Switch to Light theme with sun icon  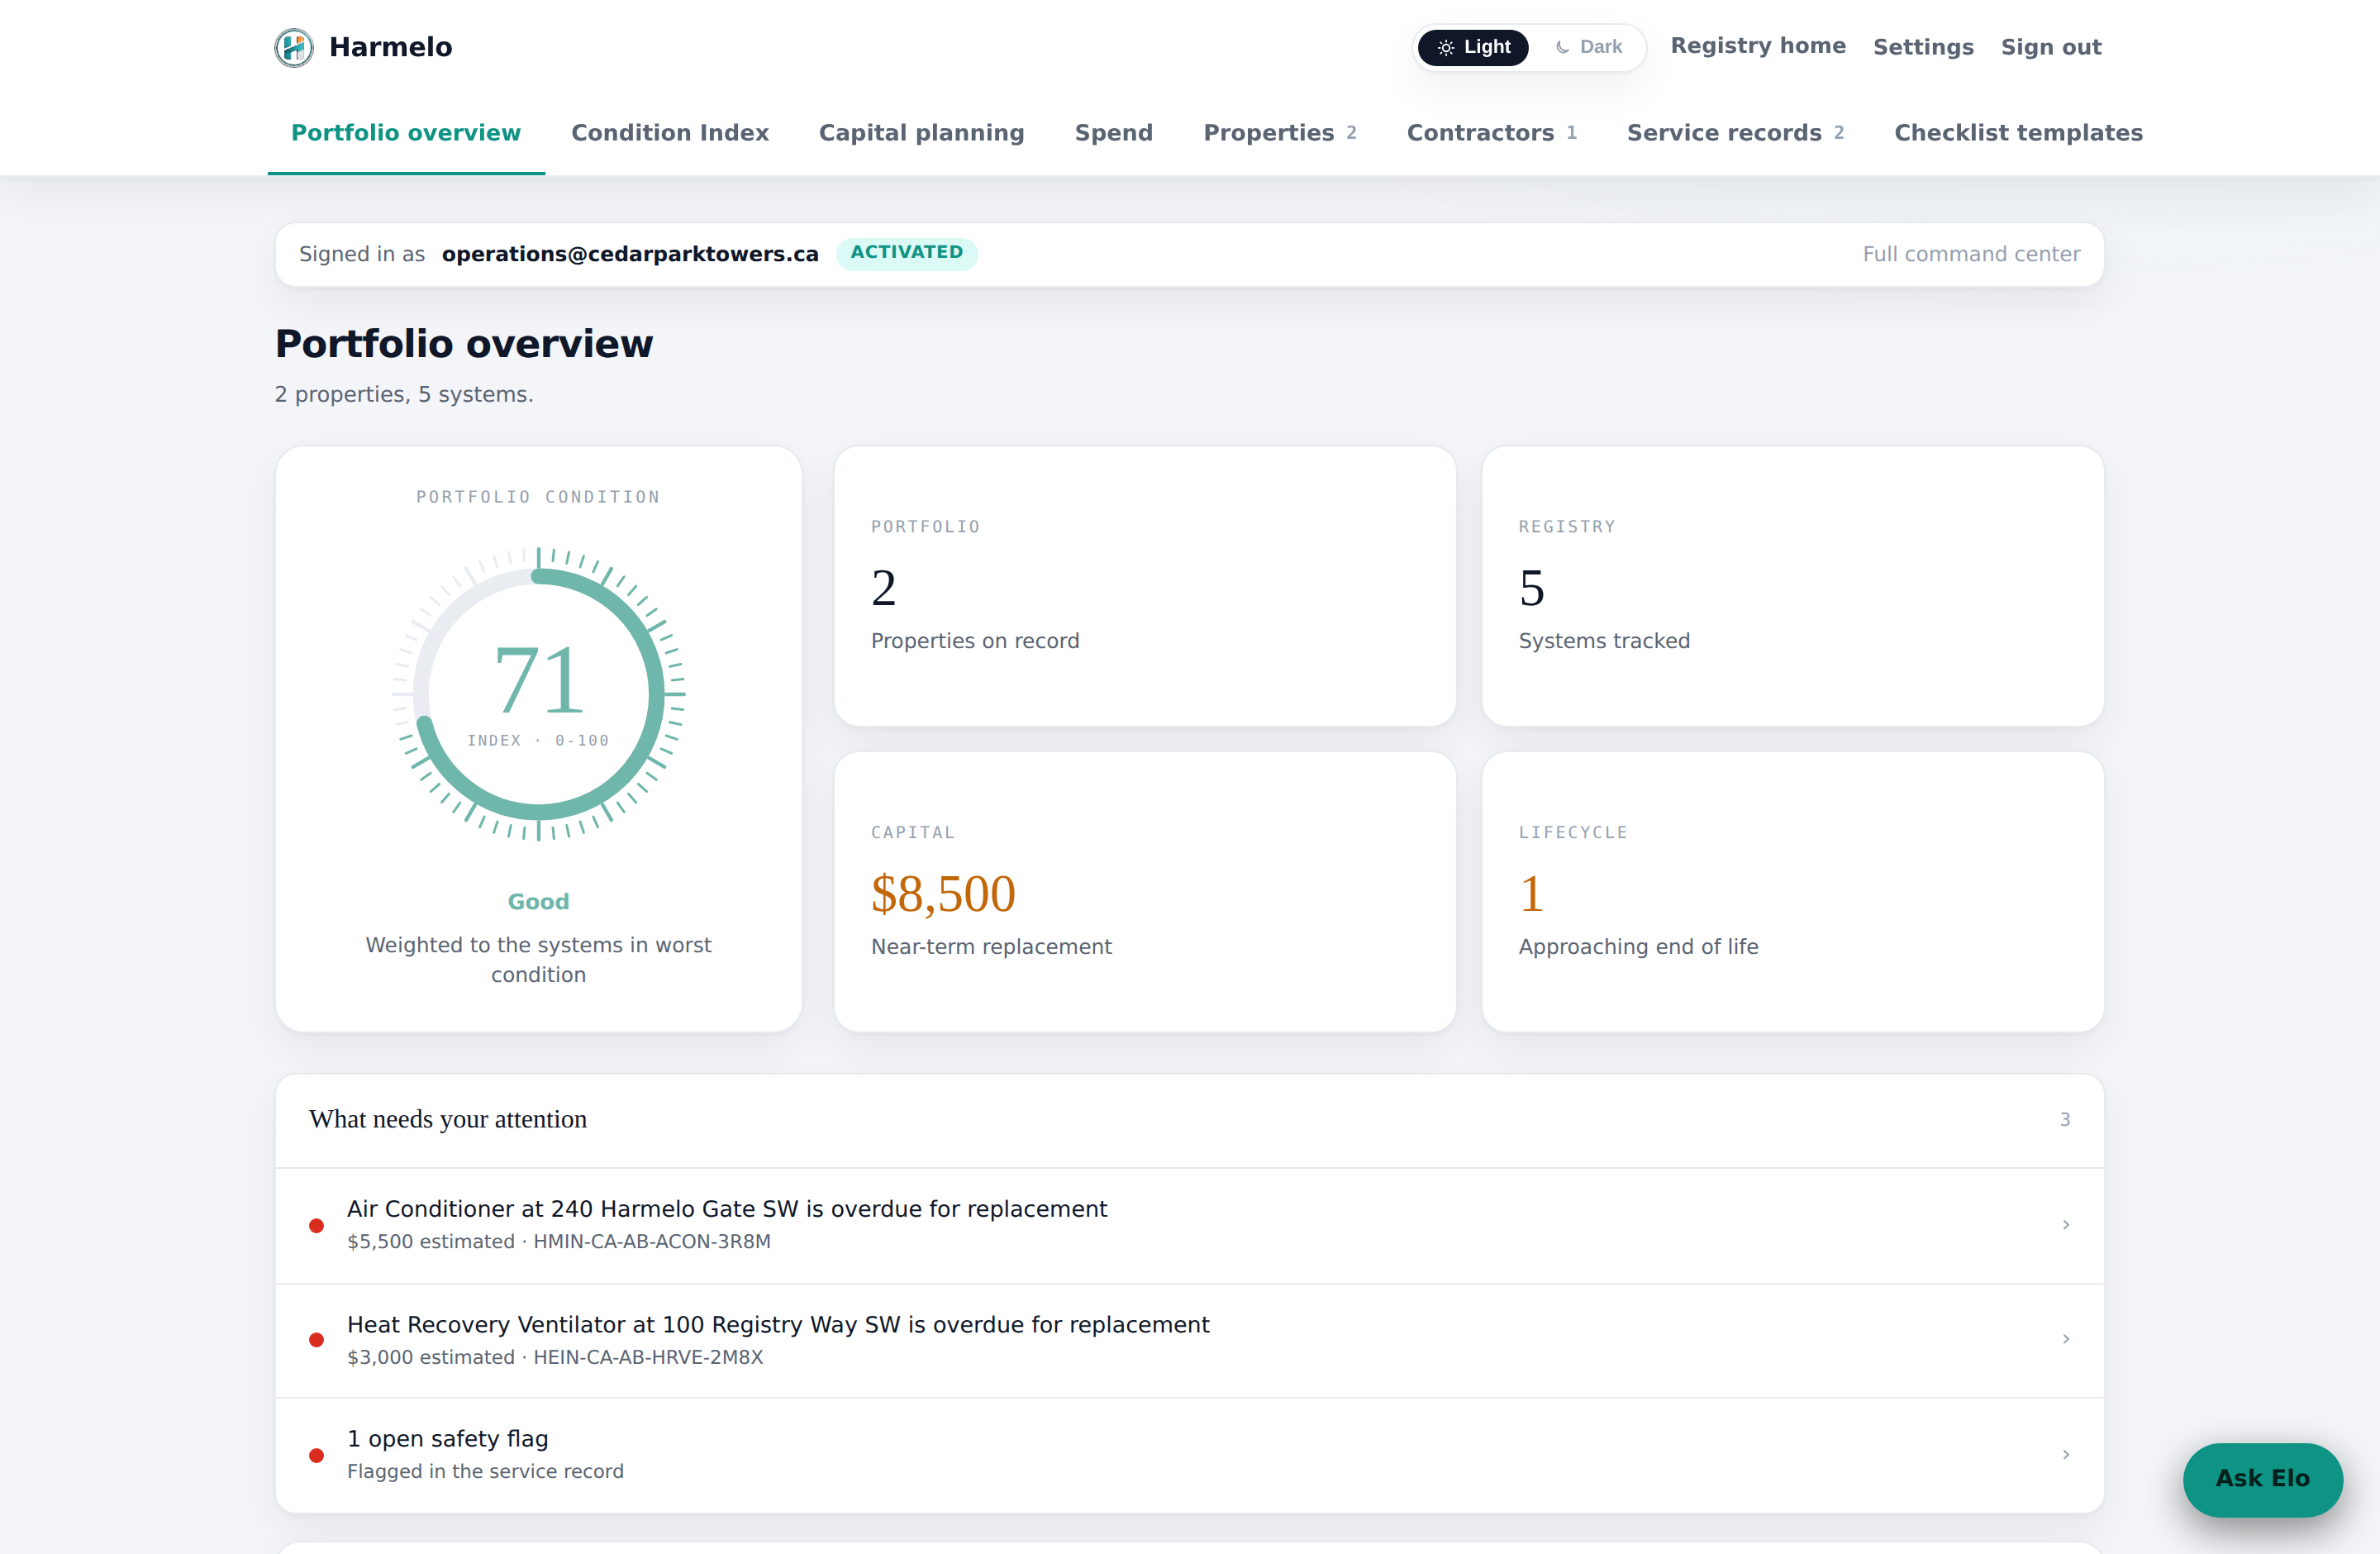tap(1473, 47)
